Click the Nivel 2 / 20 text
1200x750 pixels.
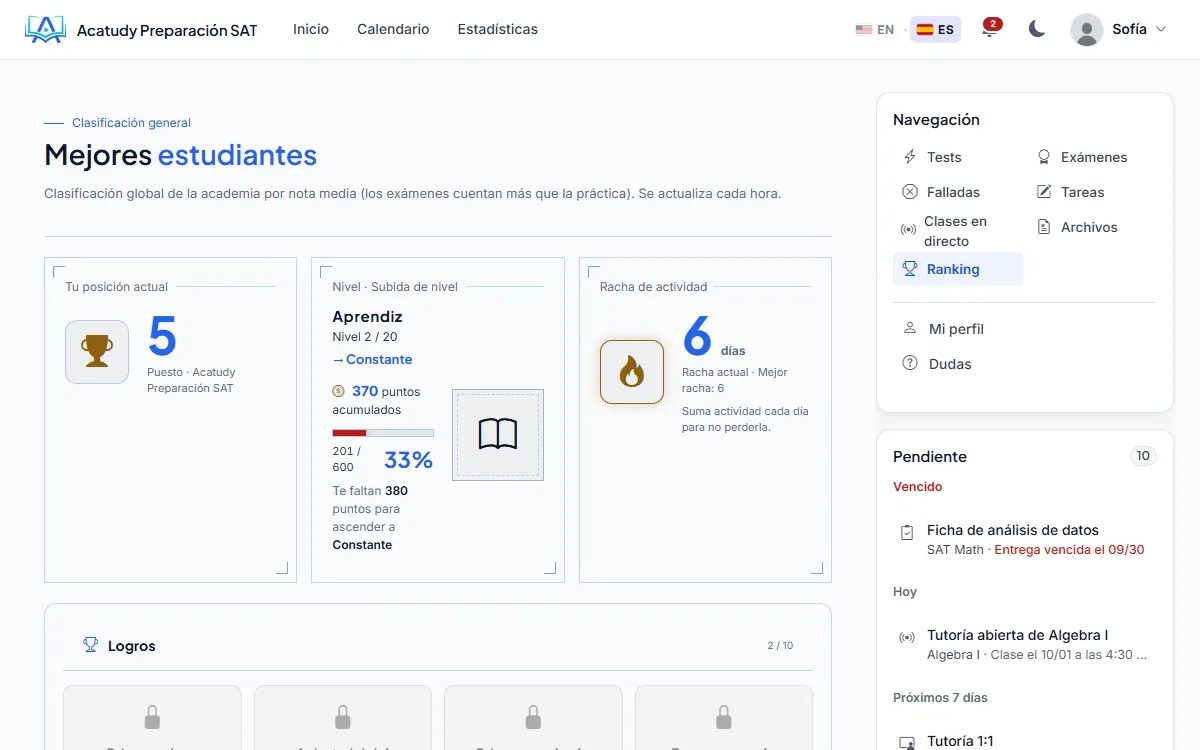click(x=365, y=337)
